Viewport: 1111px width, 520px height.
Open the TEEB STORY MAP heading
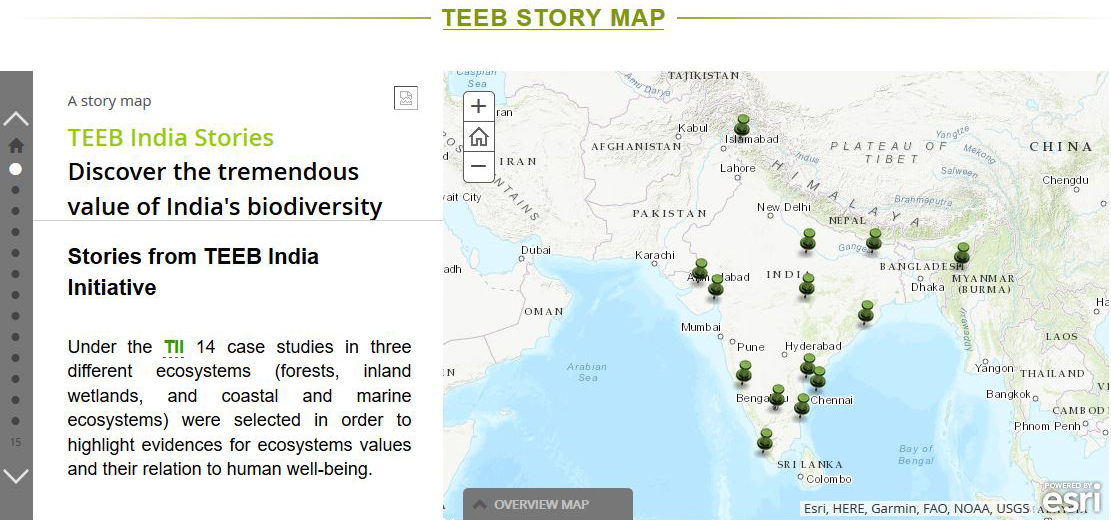tap(553, 18)
